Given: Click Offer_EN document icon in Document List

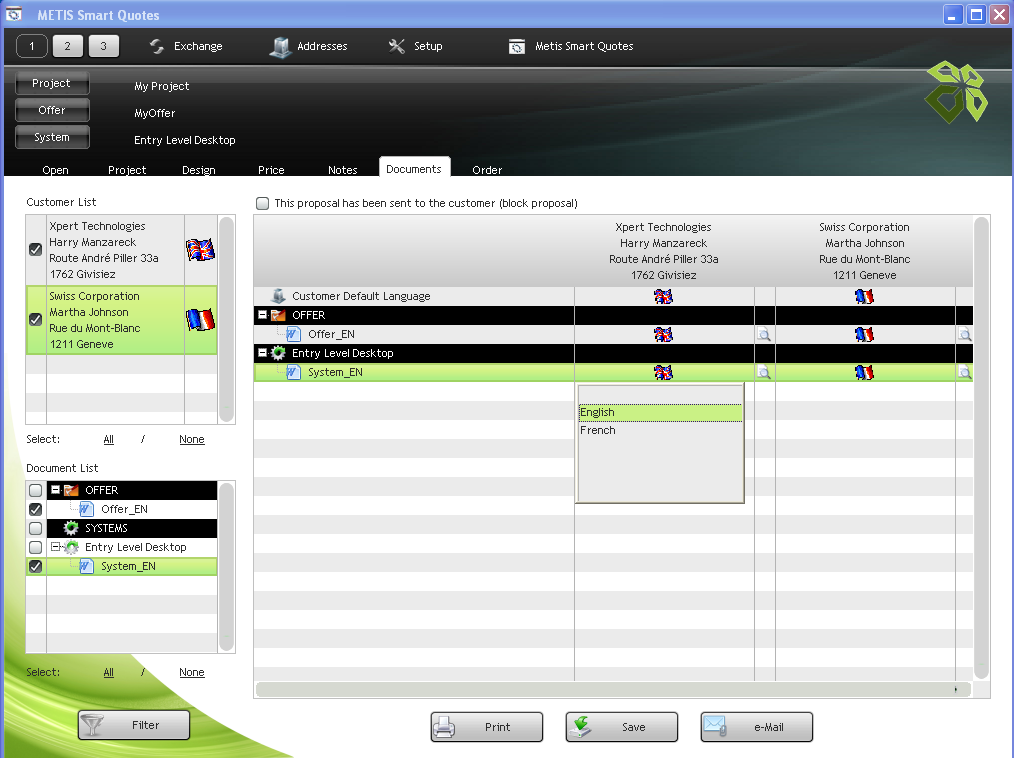Looking at the screenshot, I should pos(87,510).
